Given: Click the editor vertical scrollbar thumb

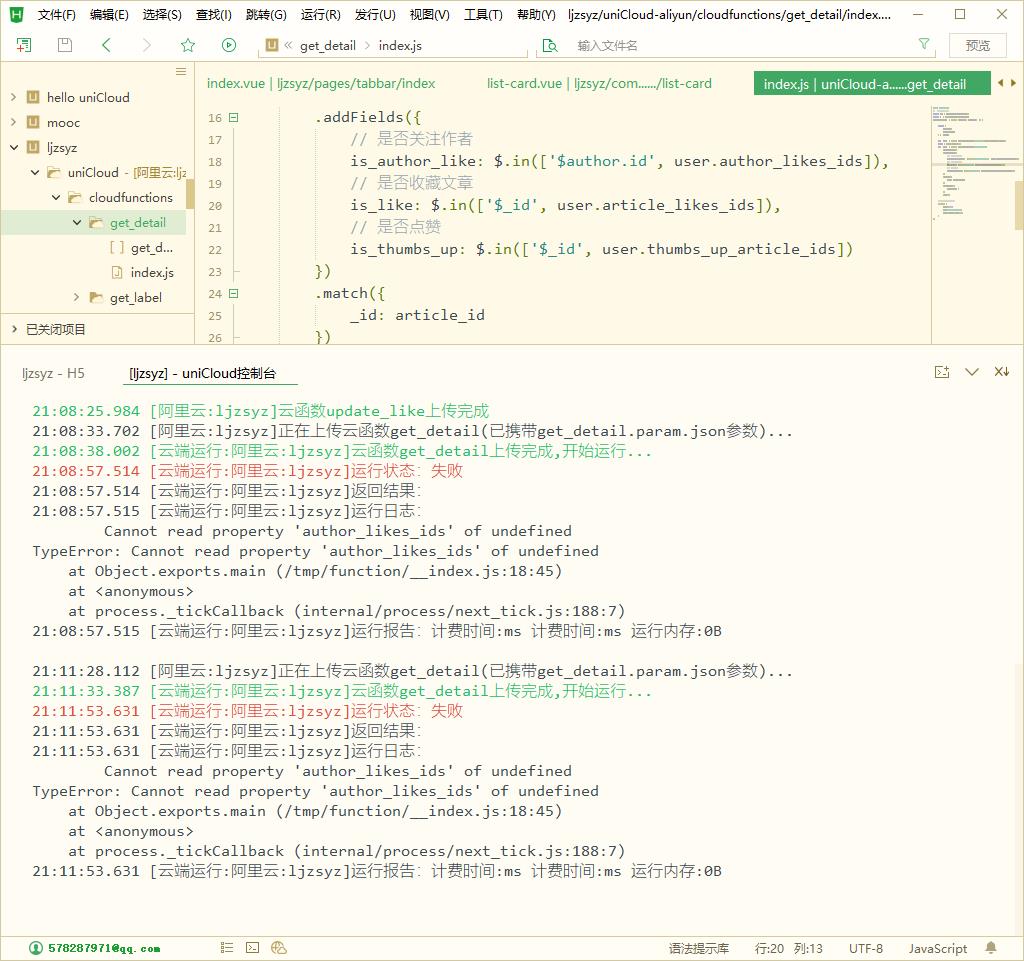Looking at the screenshot, I should (1019, 206).
